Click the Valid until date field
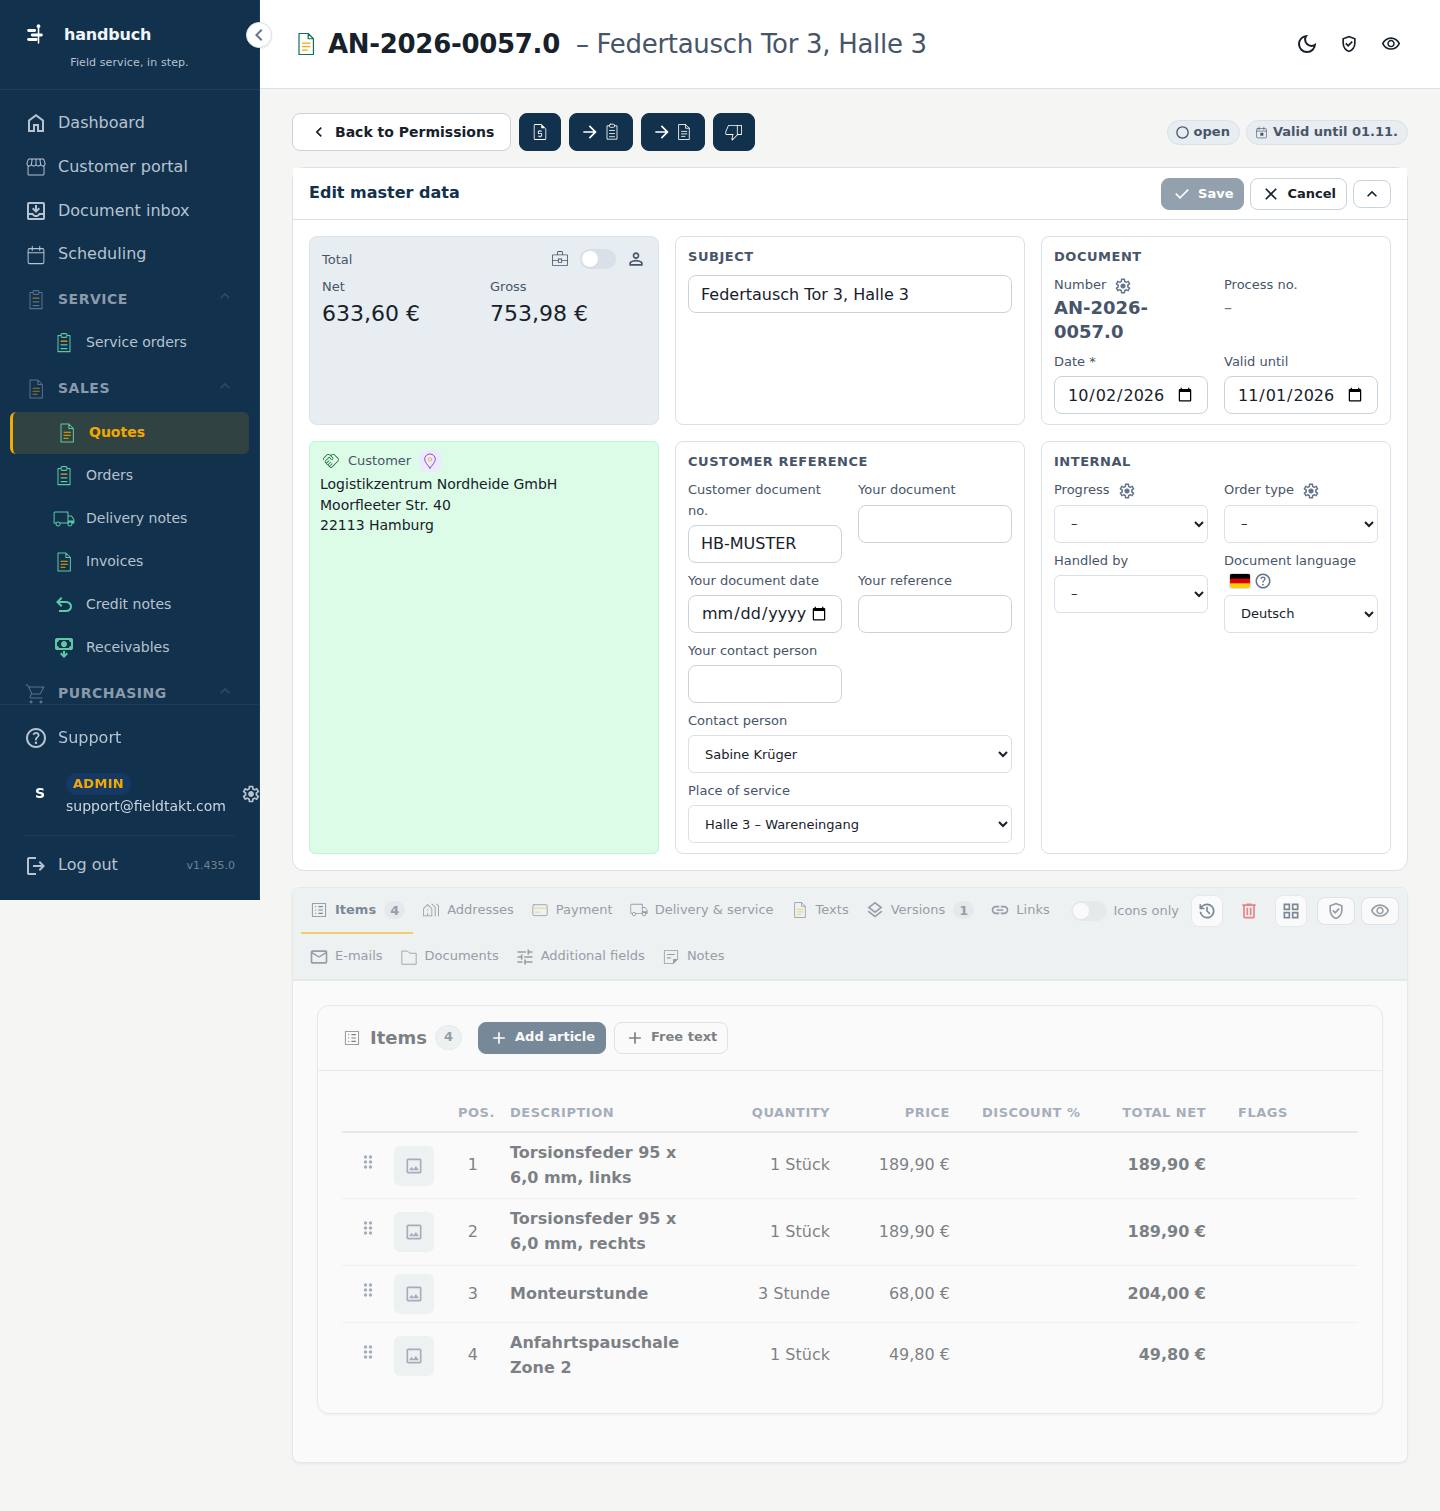This screenshot has height=1511, width=1440. click(1301, 395)
